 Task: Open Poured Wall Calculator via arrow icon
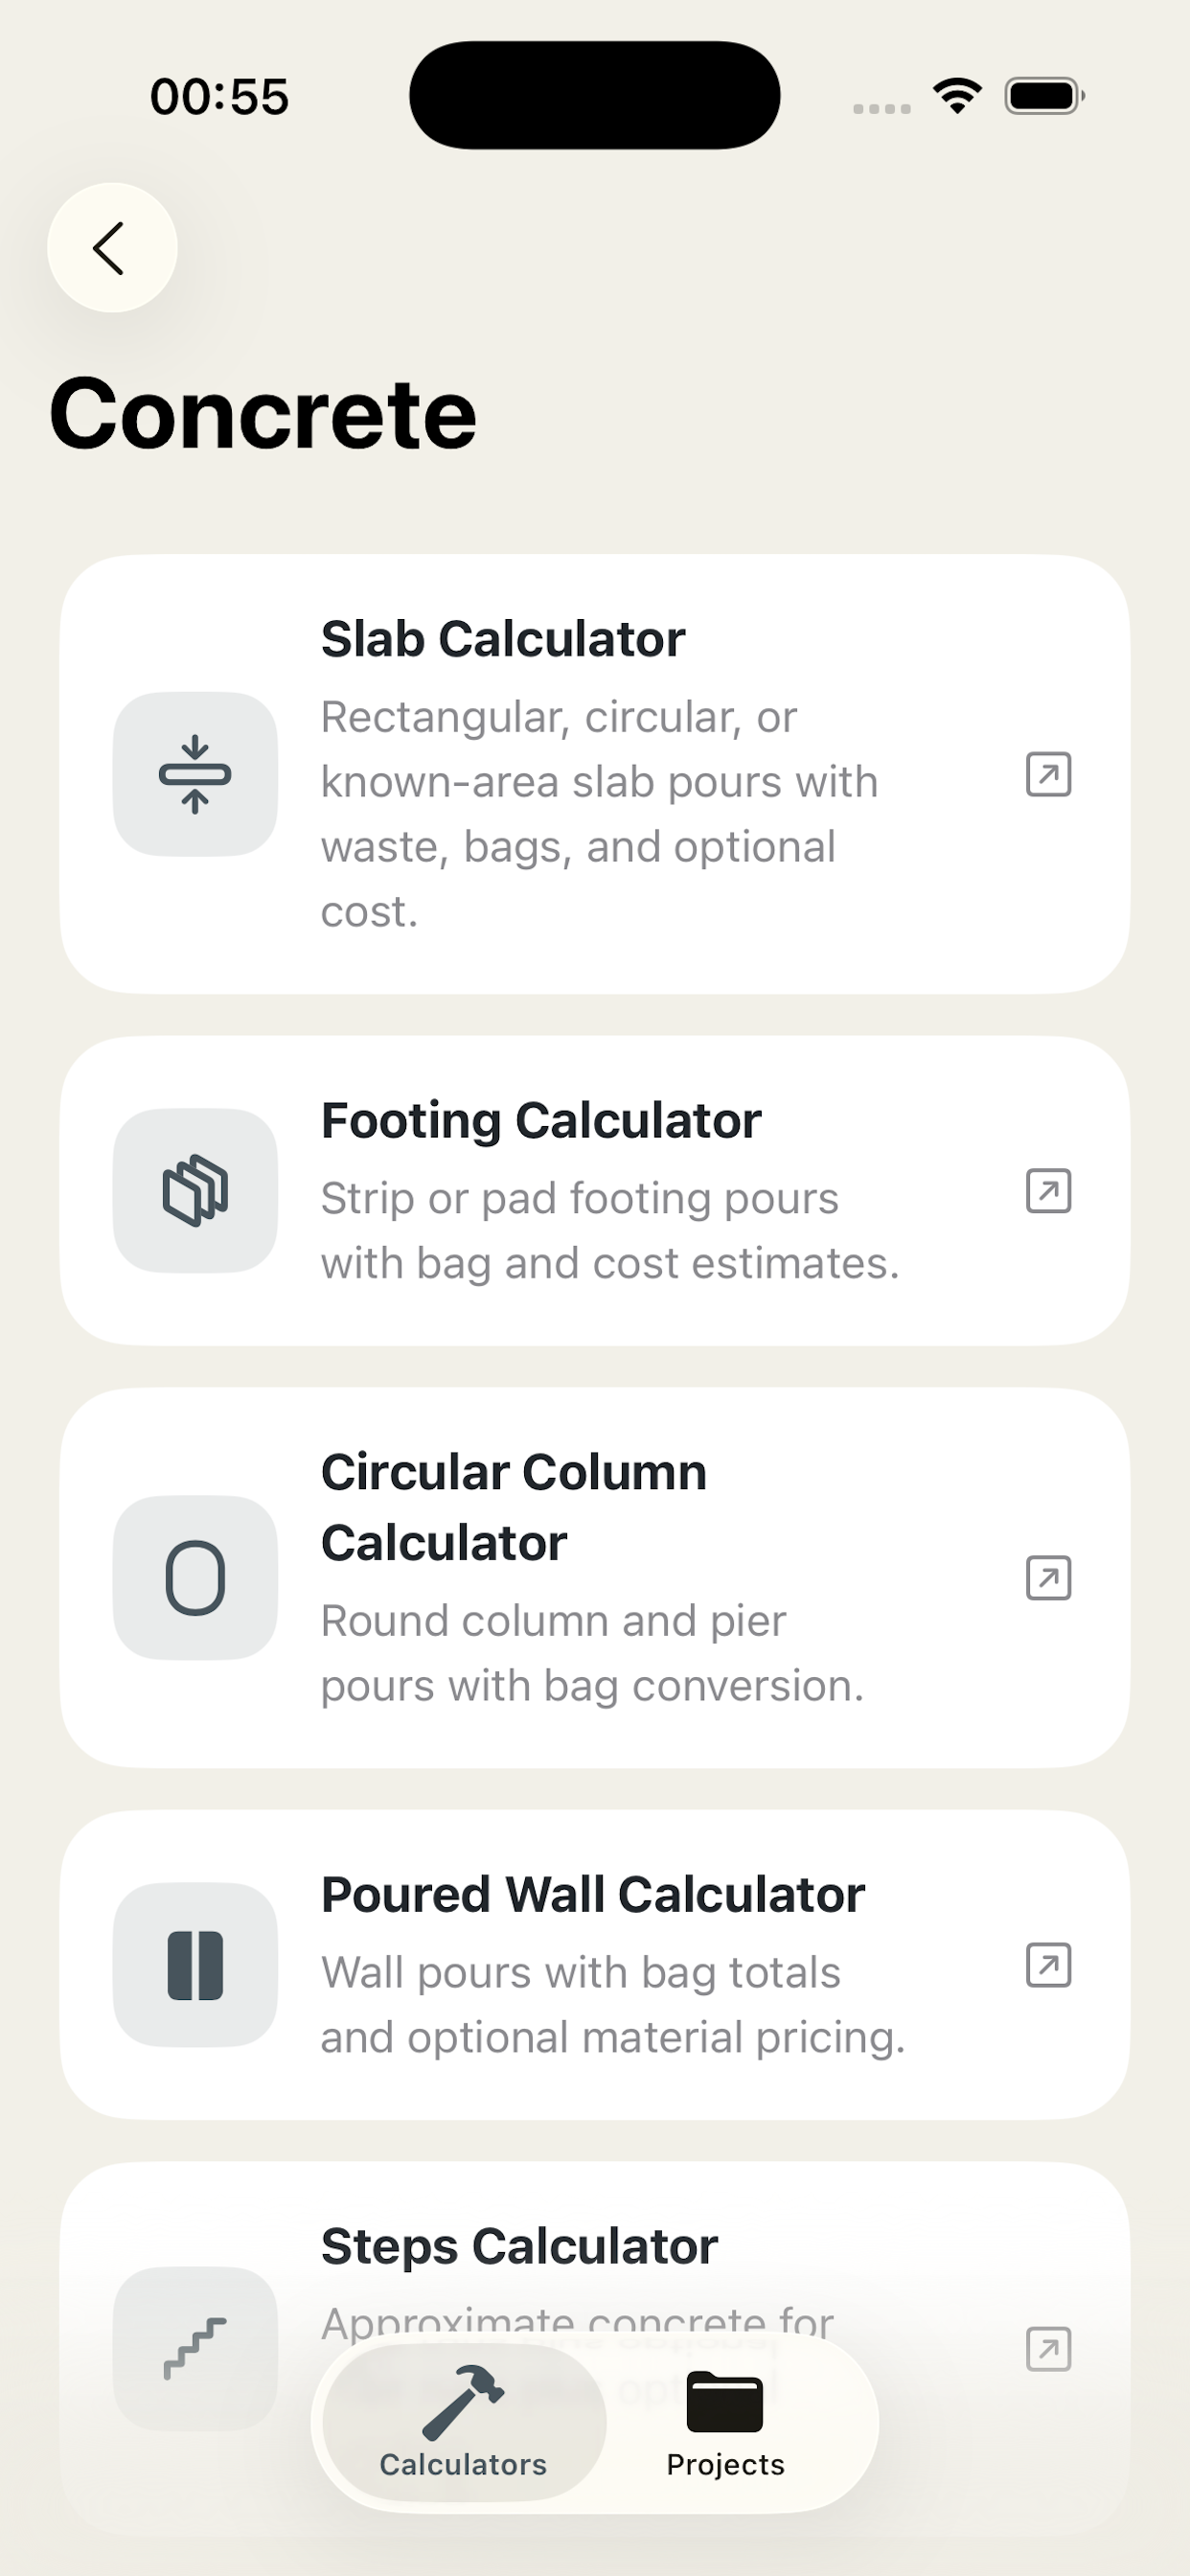click(1048, 1965)
